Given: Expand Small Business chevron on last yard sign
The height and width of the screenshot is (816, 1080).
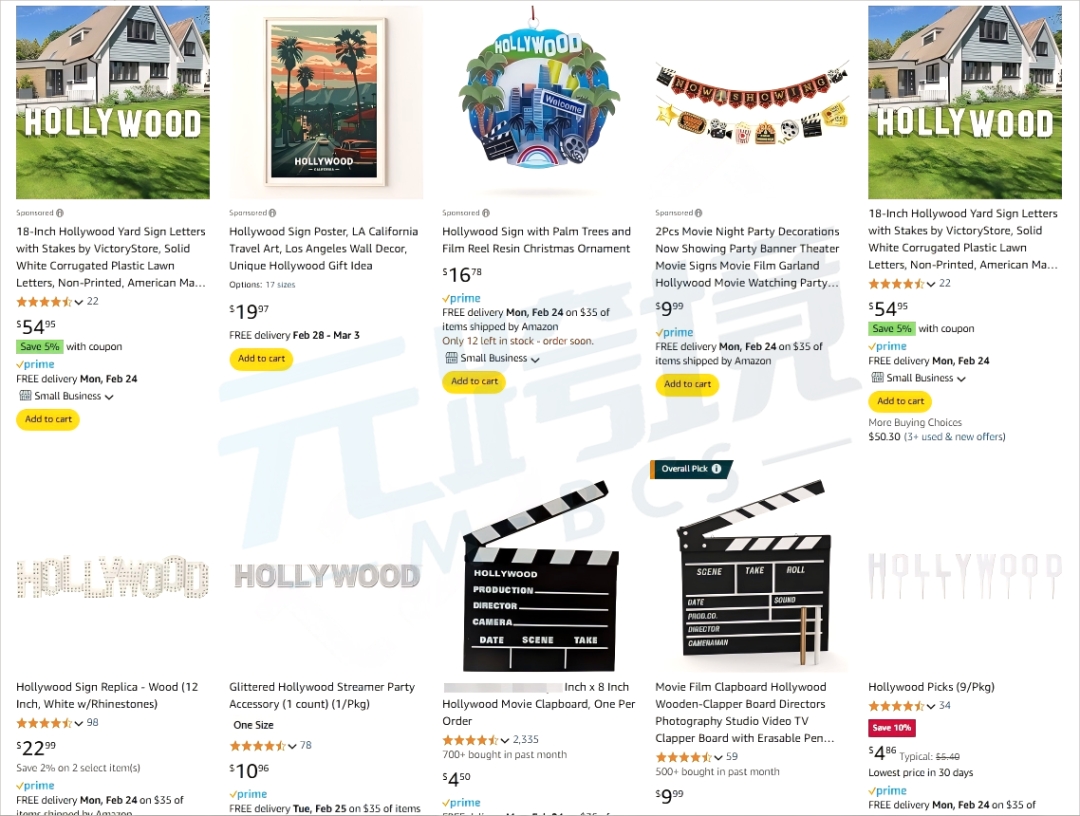Looking at the screenshot, I should tap(962, 379).
